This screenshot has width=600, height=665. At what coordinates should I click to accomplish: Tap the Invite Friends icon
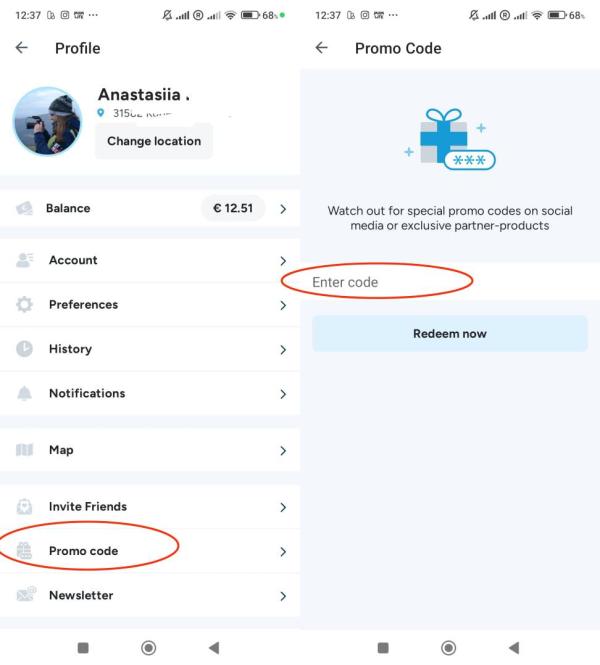tap(26, 506)
